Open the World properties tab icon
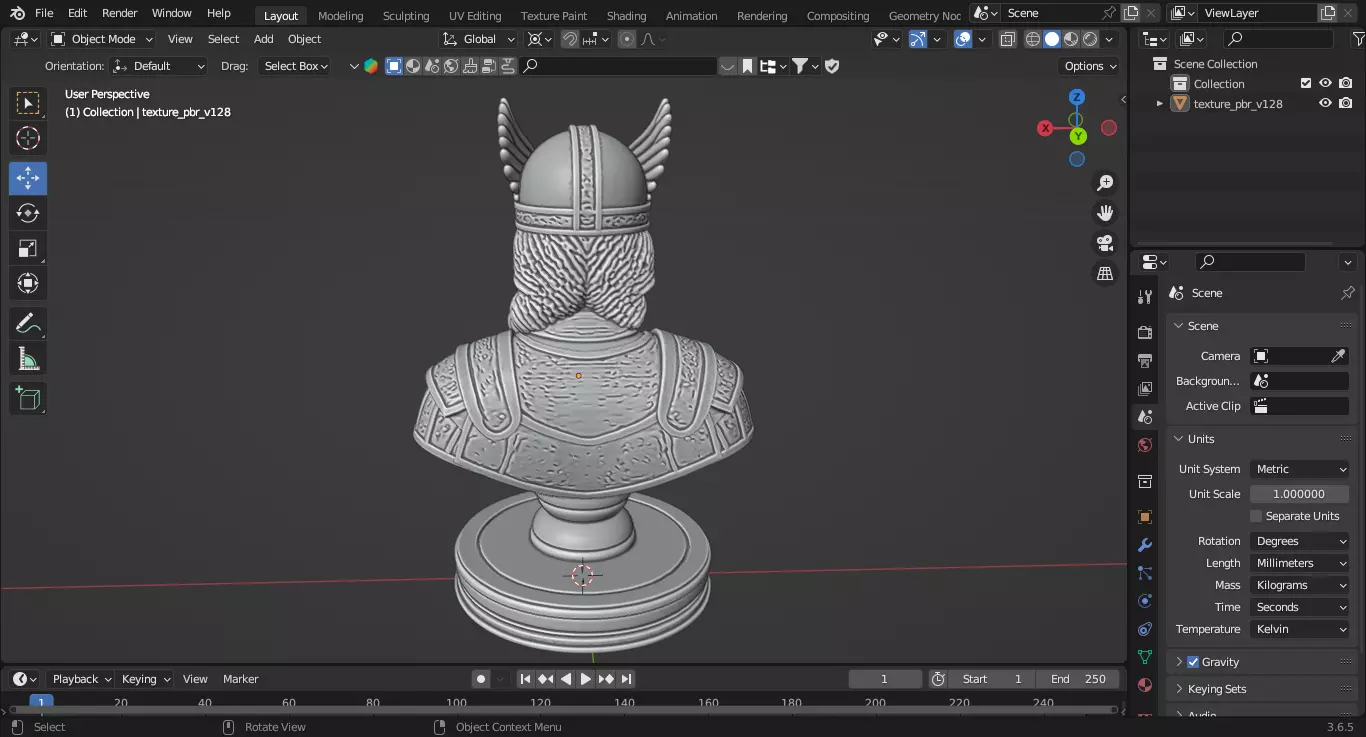The height and width of the screenshot is (737, 1366). tap(1145, 445)
